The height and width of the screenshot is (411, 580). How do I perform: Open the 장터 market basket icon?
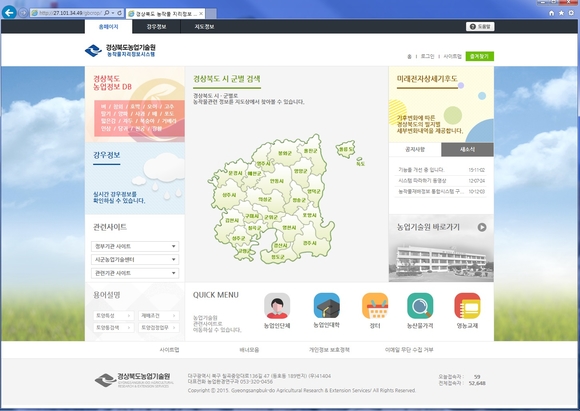tap(375, 306)
